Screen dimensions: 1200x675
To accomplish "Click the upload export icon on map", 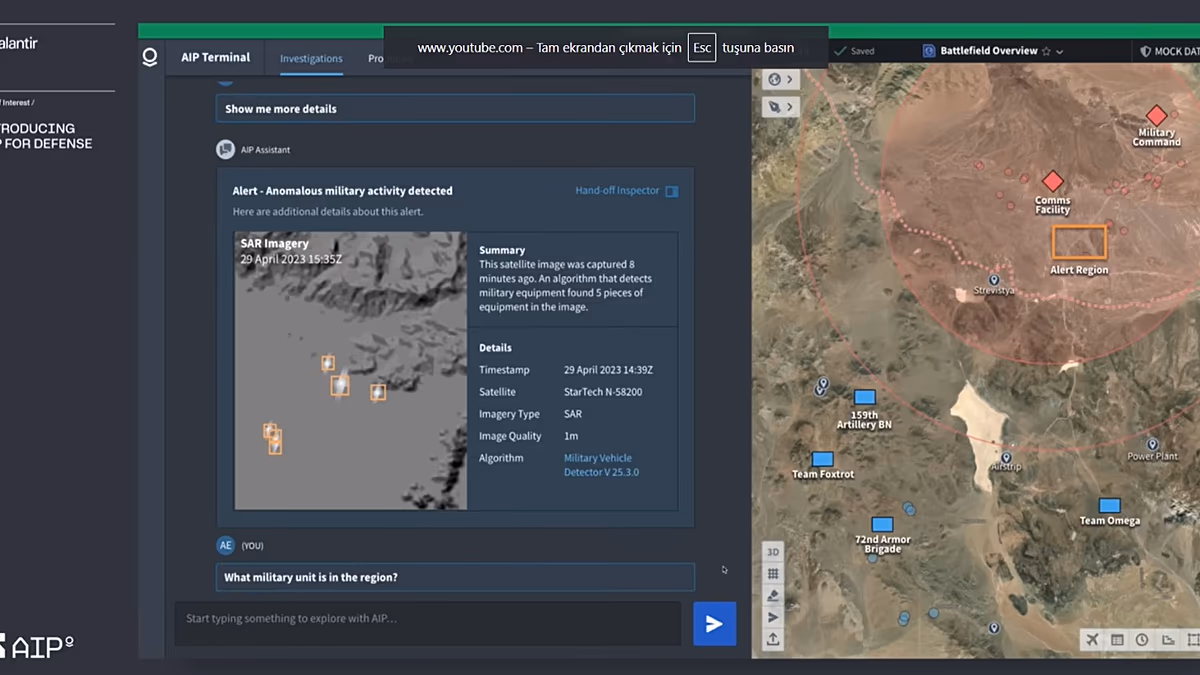I will click(x=773, y=640).
